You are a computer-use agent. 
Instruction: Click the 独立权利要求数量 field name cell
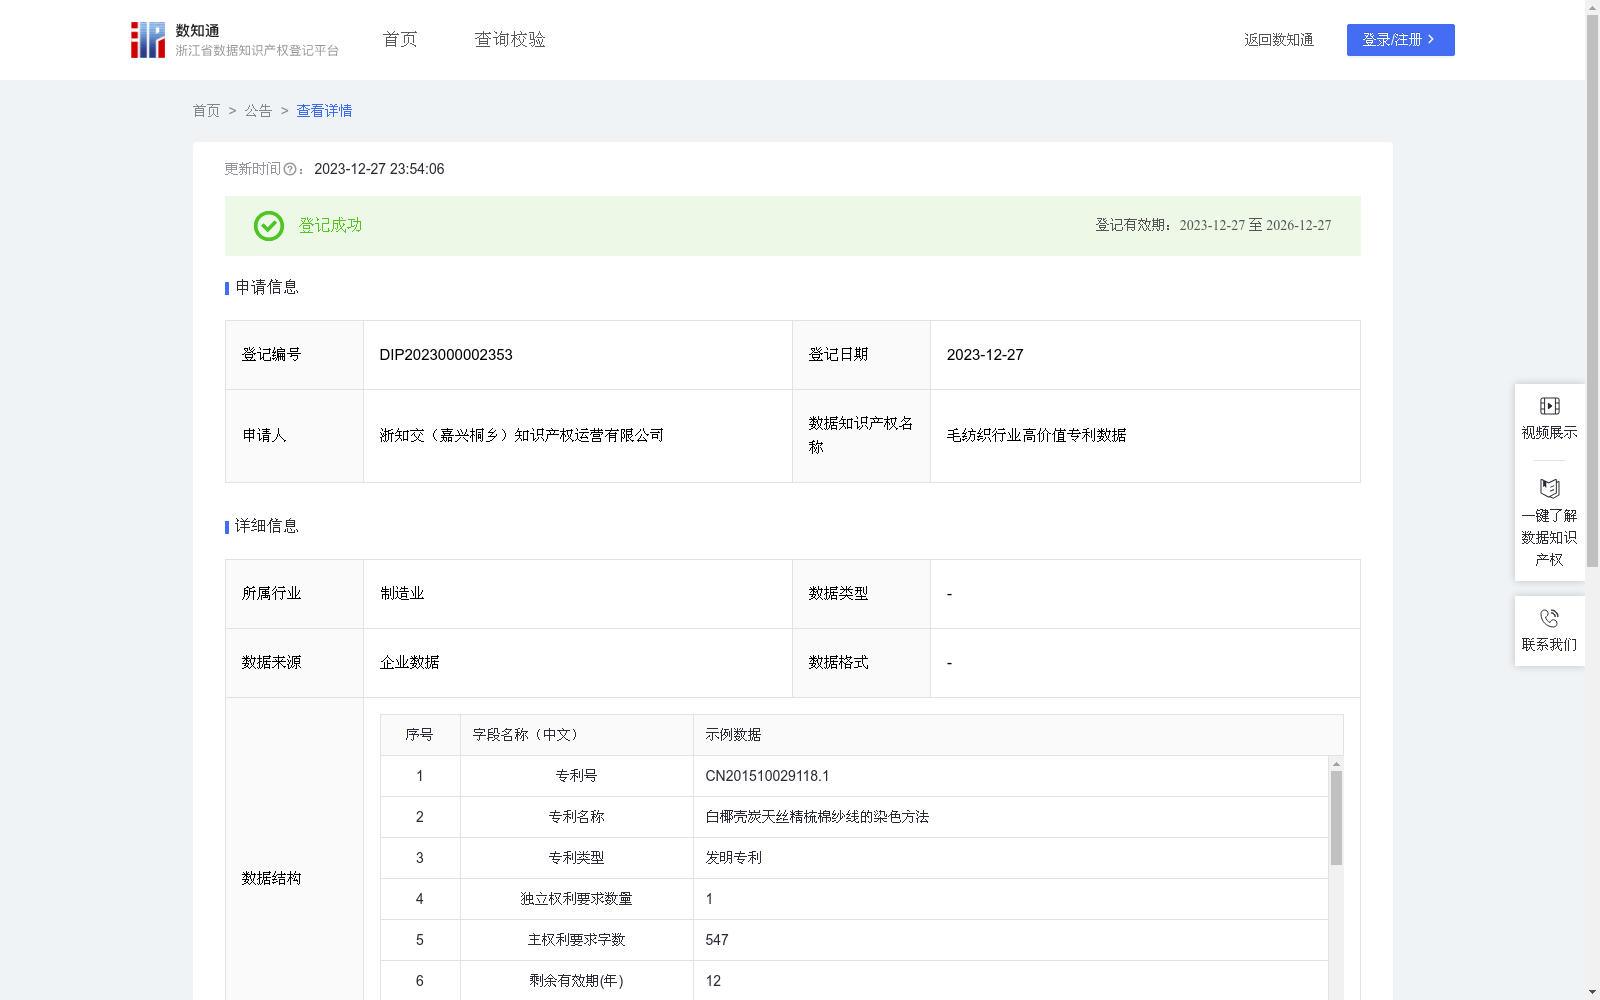(577, 899)
